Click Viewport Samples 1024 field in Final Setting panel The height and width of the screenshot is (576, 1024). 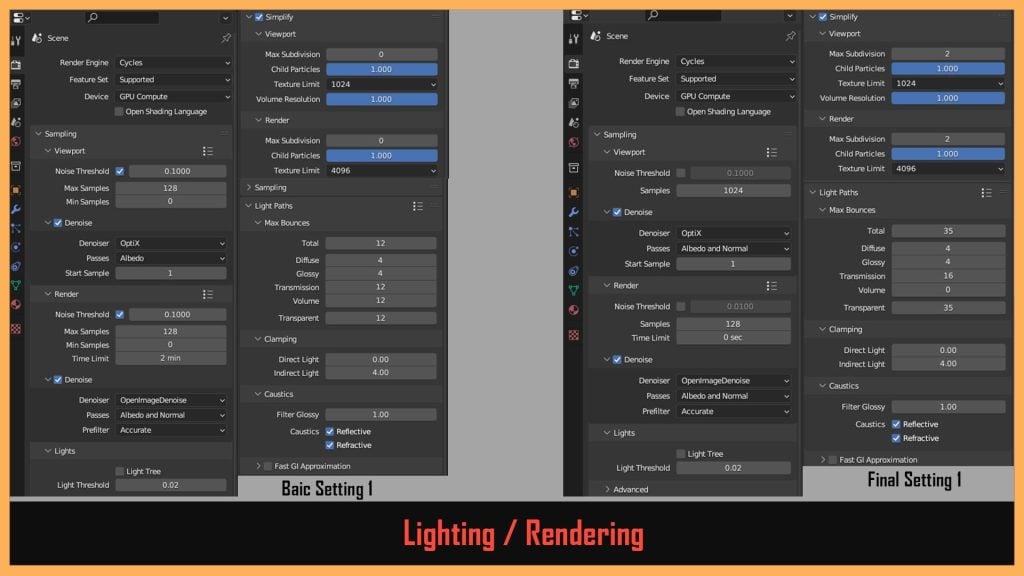(x=733, y=191)
